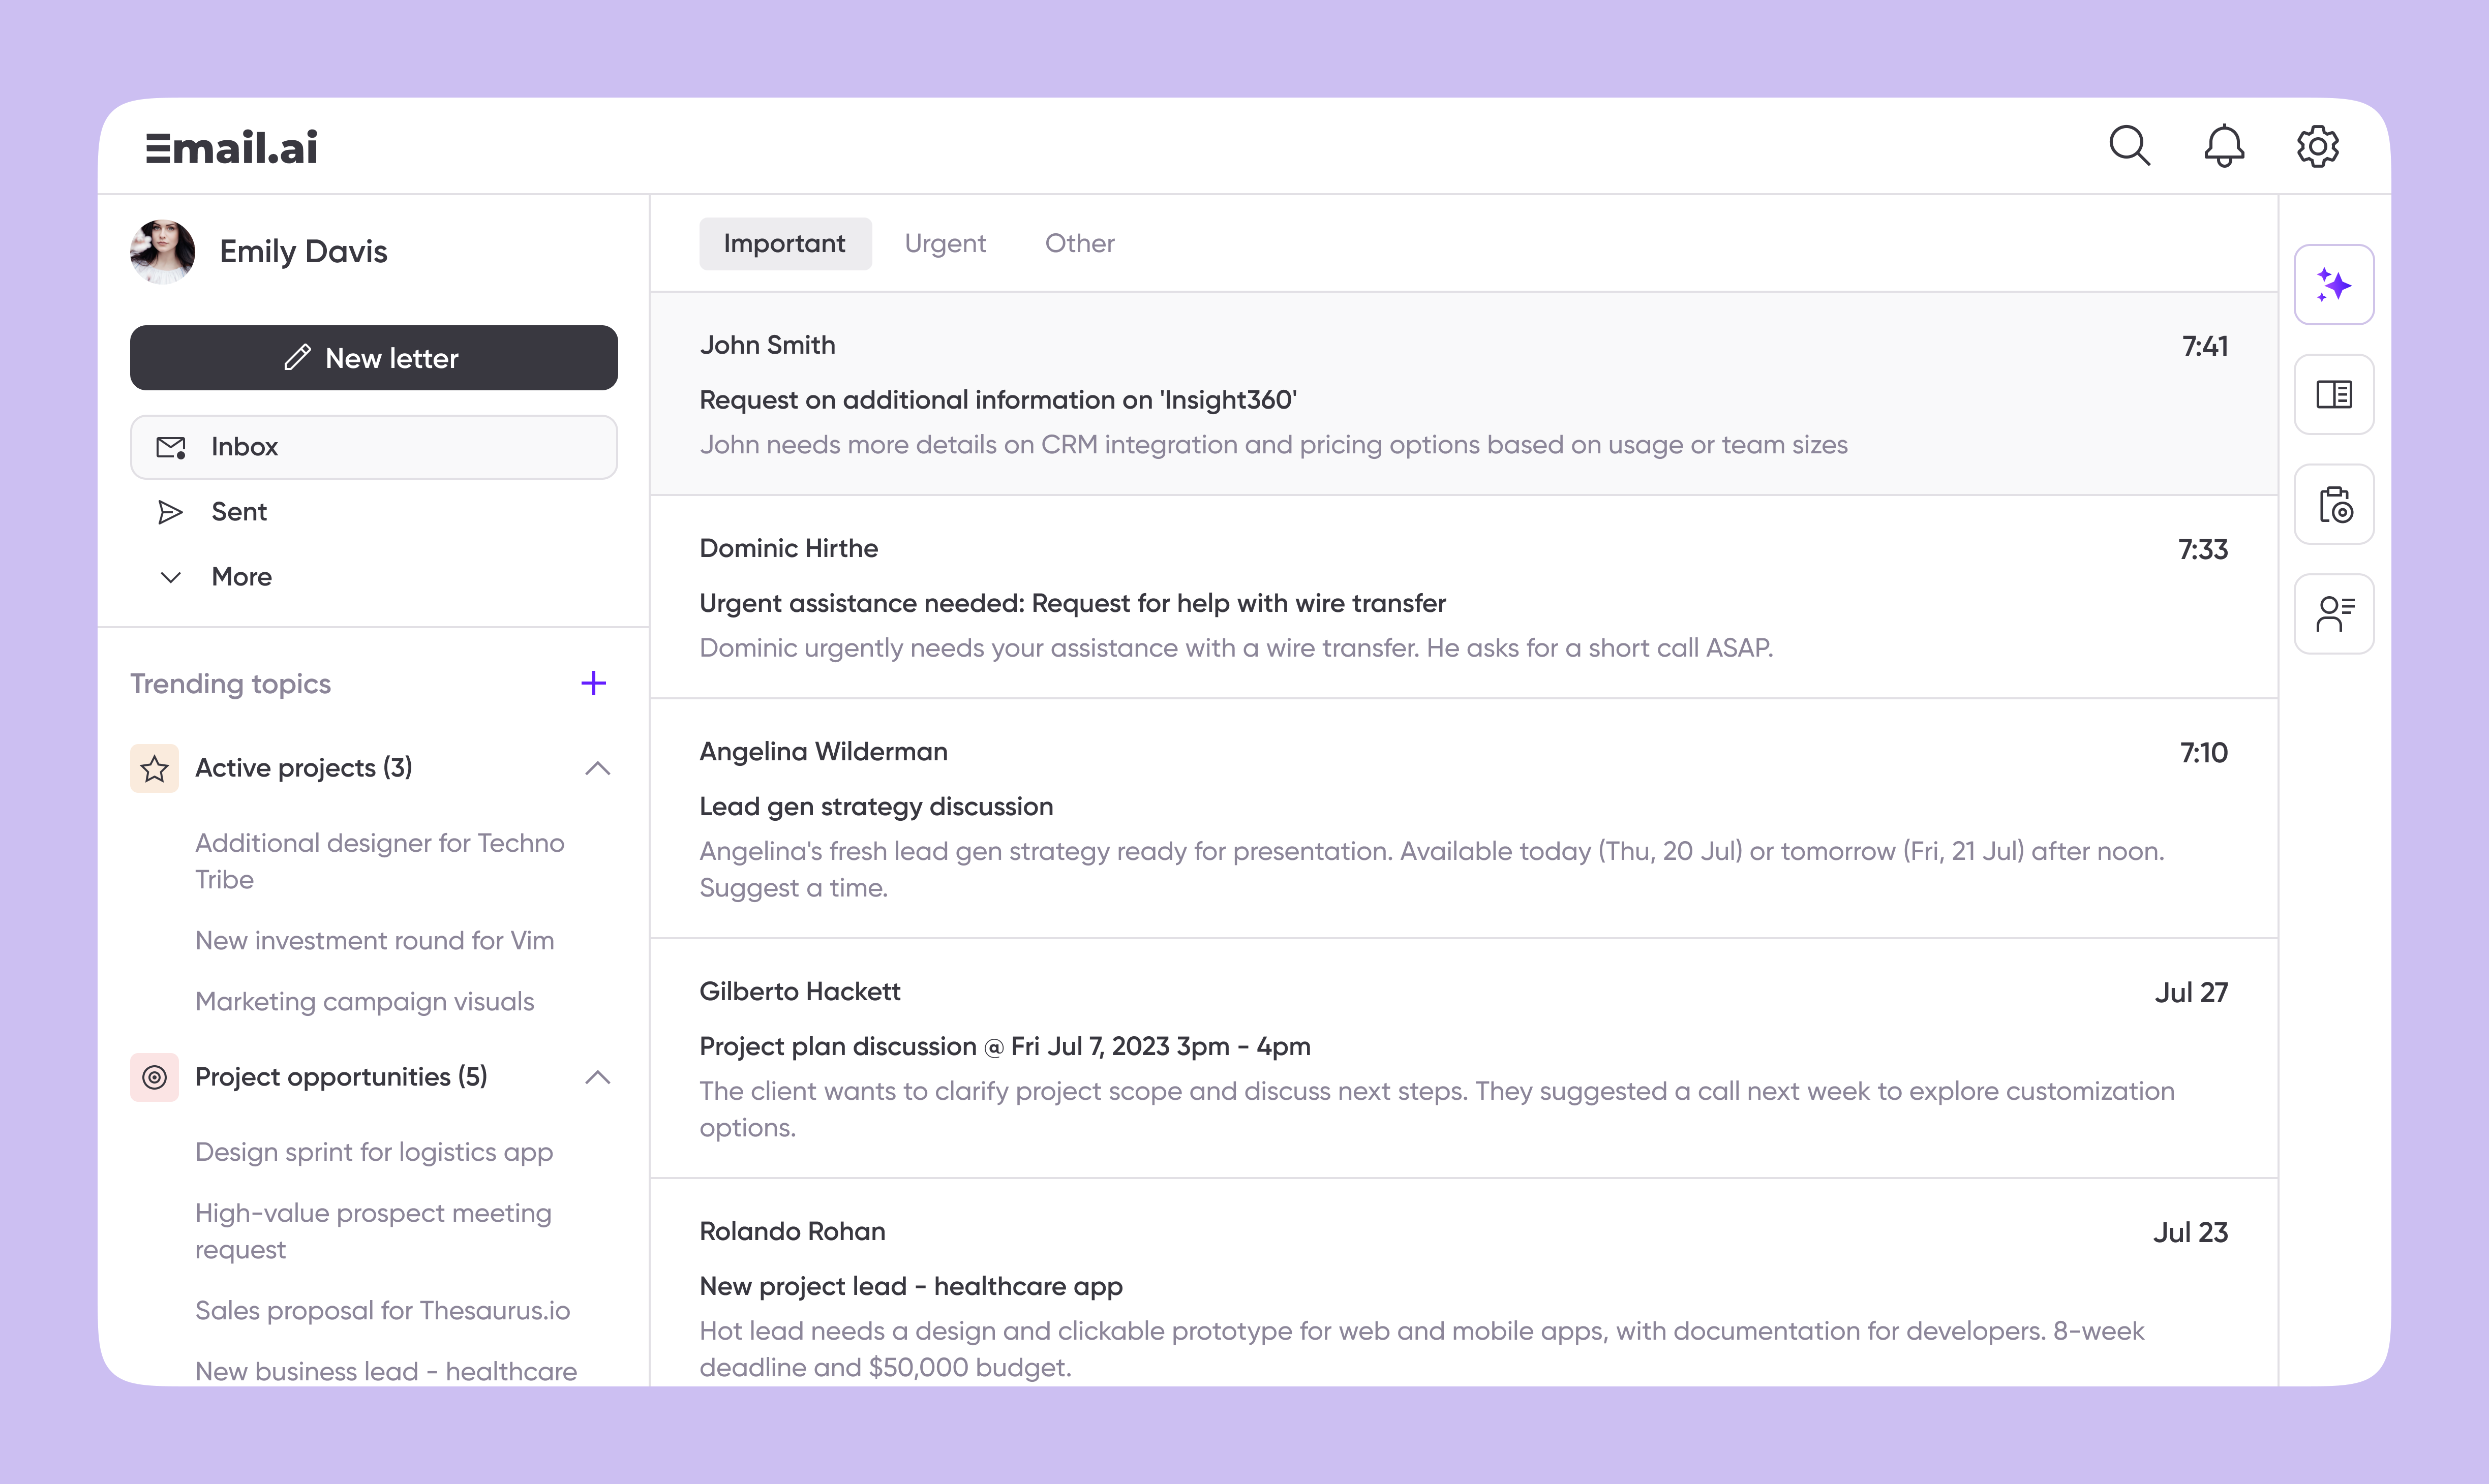The width and height of the screenshot is (2489, 1484).
Task: Switch to the Urgent tab
Action: (944, 243)
